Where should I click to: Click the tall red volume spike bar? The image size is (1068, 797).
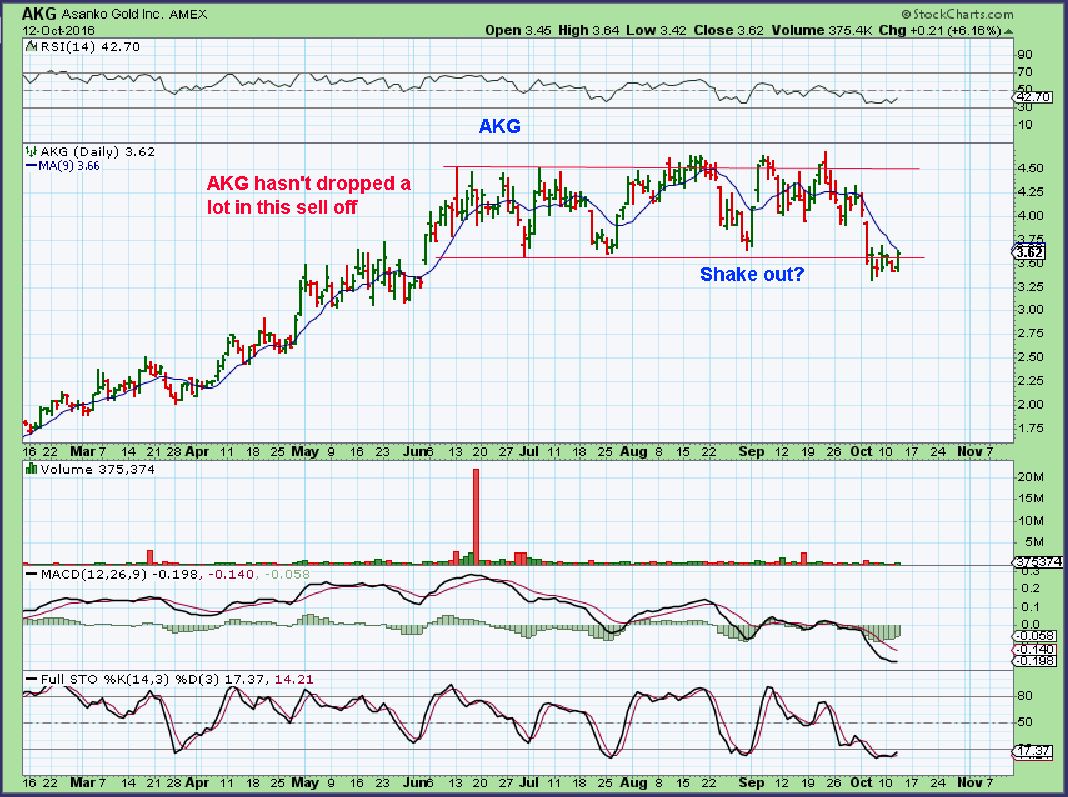(475, 516)
